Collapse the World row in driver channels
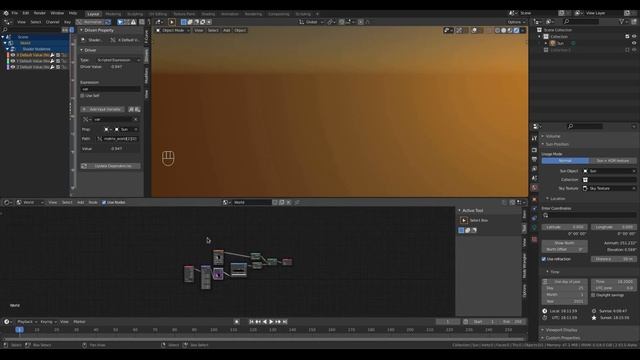The image size is (640, 360). [5, 43]
